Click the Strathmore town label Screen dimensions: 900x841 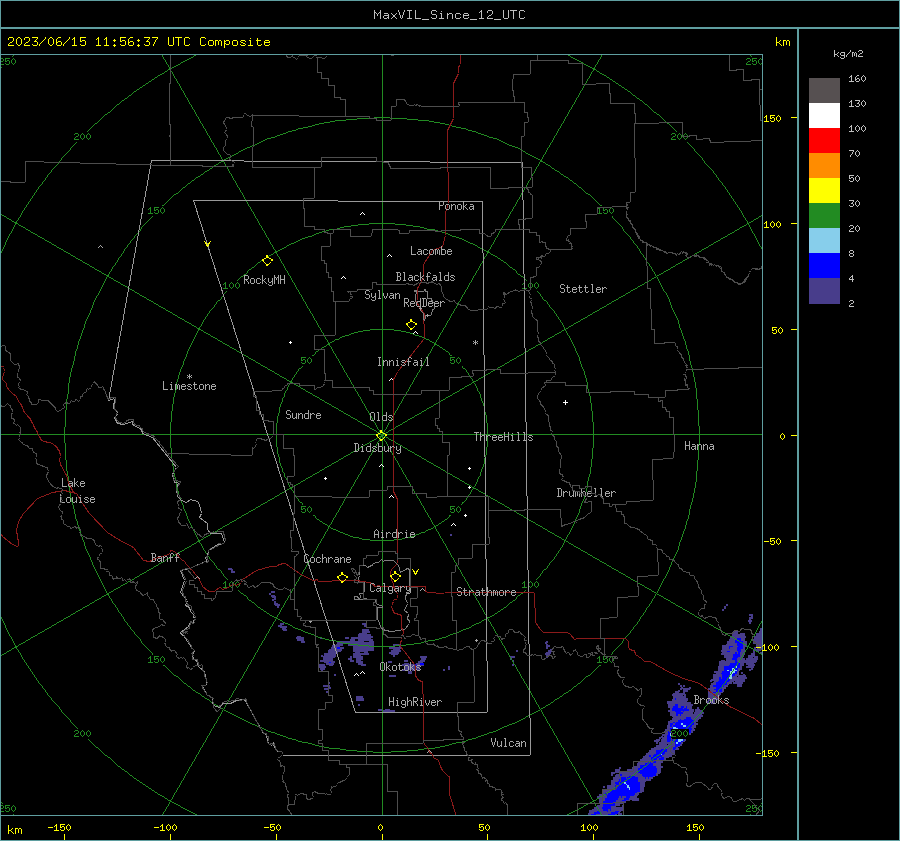486,592
